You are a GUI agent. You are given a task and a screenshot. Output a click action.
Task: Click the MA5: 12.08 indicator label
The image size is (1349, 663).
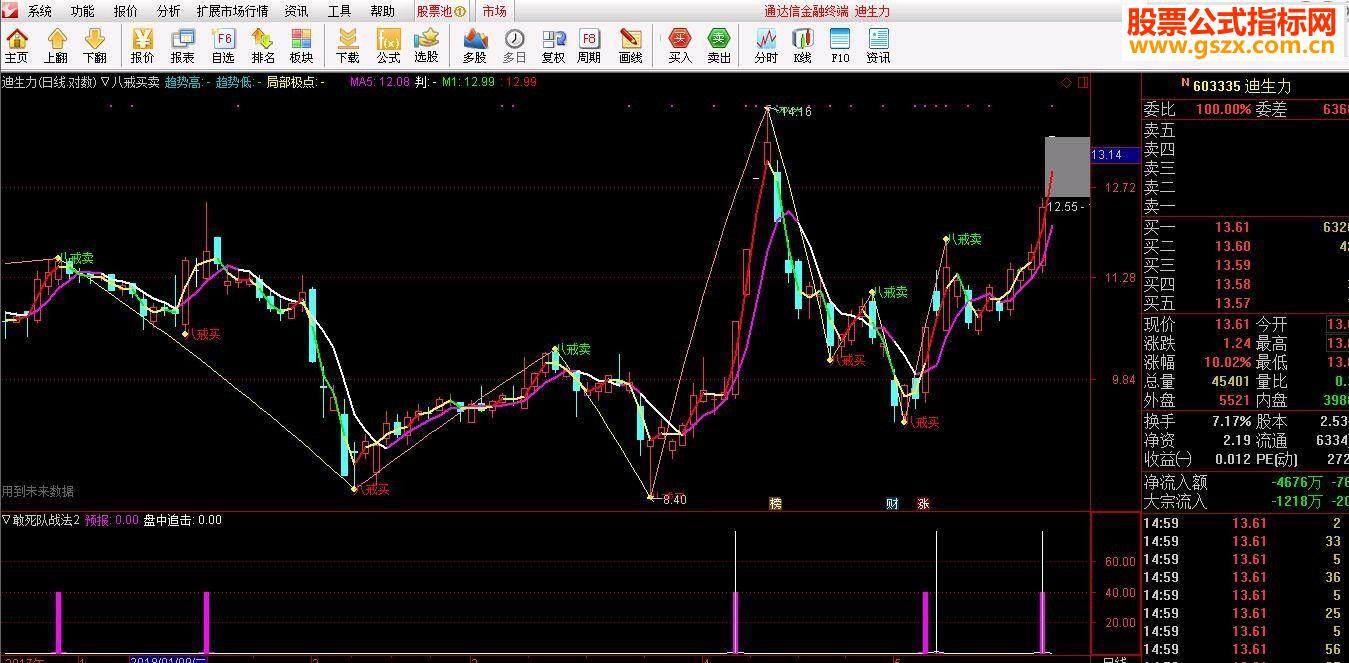coord(380,82)
